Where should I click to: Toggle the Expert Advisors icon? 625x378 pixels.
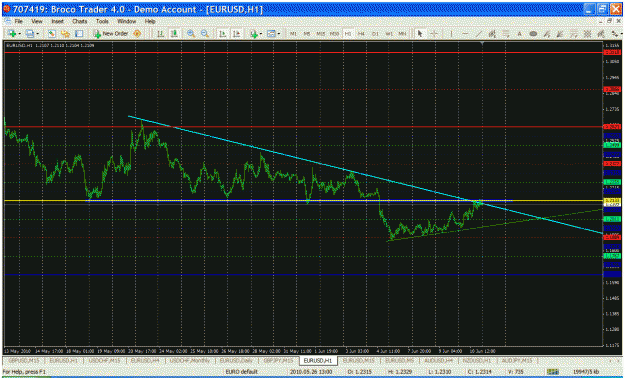(x=137, y=34)
